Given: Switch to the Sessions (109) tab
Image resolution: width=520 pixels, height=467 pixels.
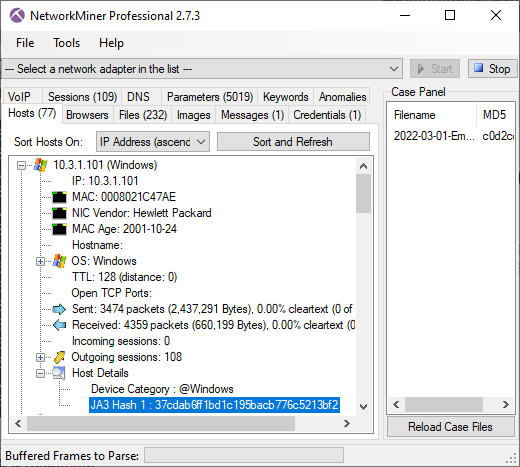Looking at the screenshot, I should [x=82, y=97].
